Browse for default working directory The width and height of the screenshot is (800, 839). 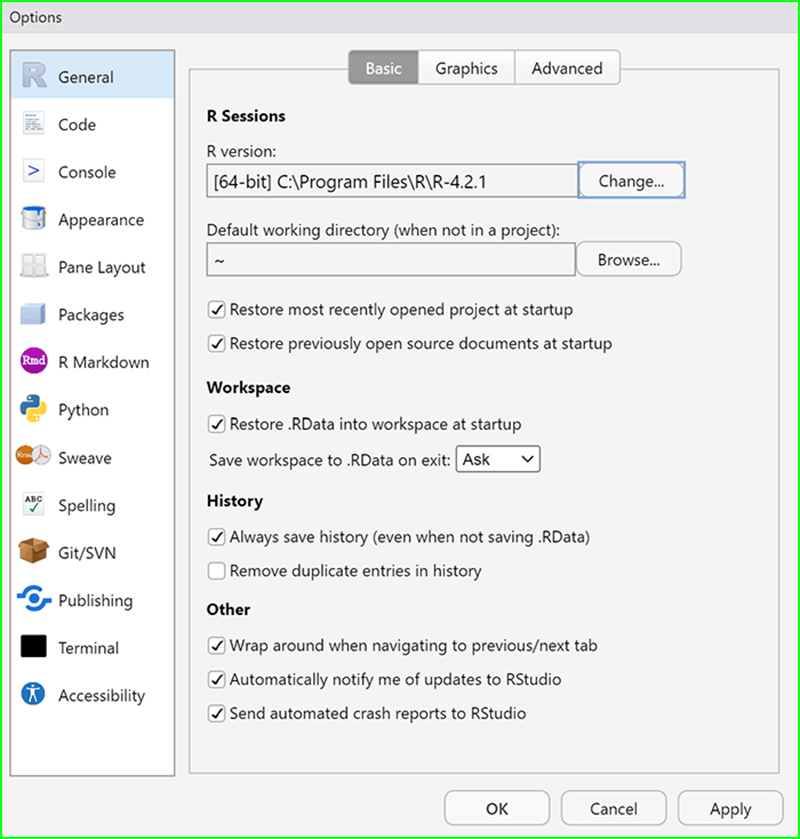pos(629,258)
